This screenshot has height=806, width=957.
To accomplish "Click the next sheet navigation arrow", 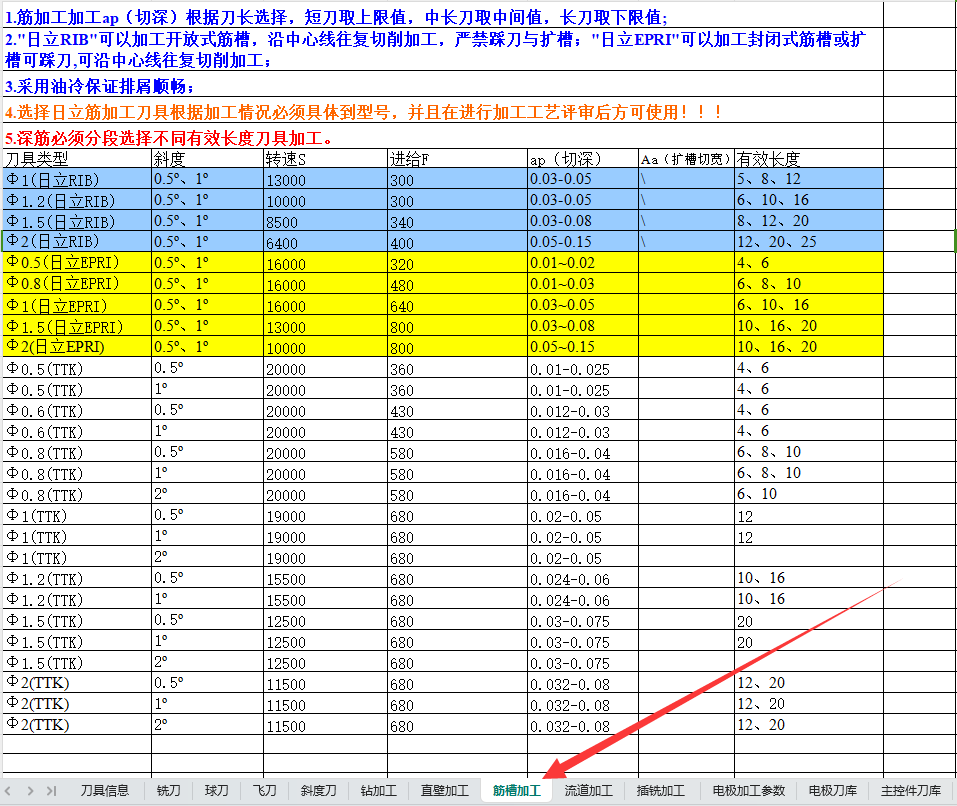I will point(30,791).
